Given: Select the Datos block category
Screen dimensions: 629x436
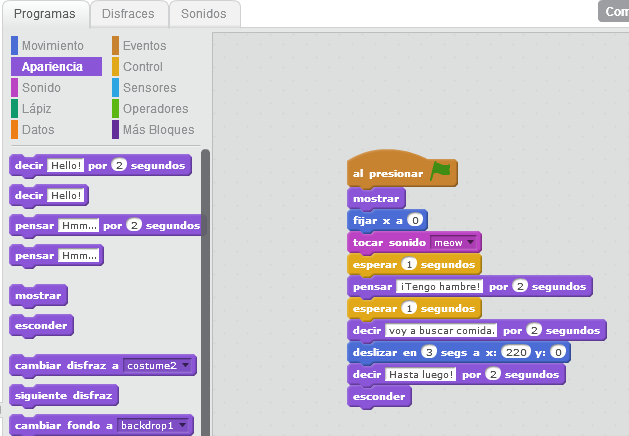Looking at the screenshot, I should click(x=38, y=130).
